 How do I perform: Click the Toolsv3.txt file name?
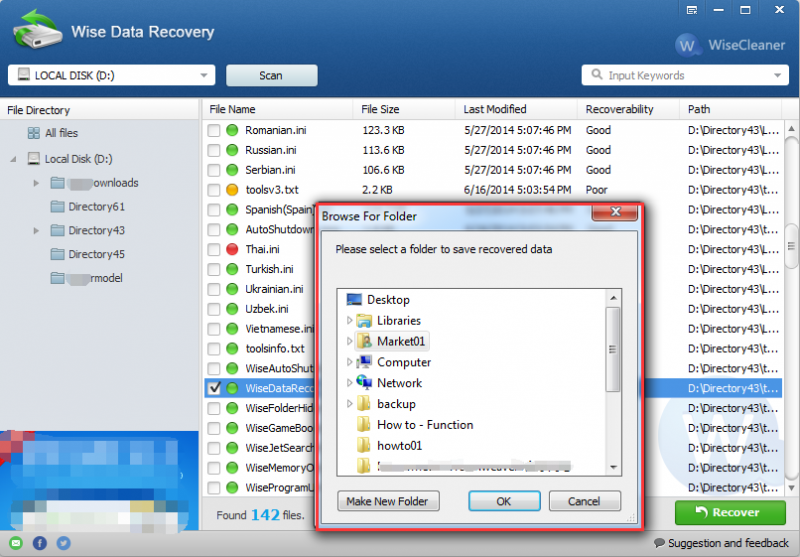pos(272,190)
